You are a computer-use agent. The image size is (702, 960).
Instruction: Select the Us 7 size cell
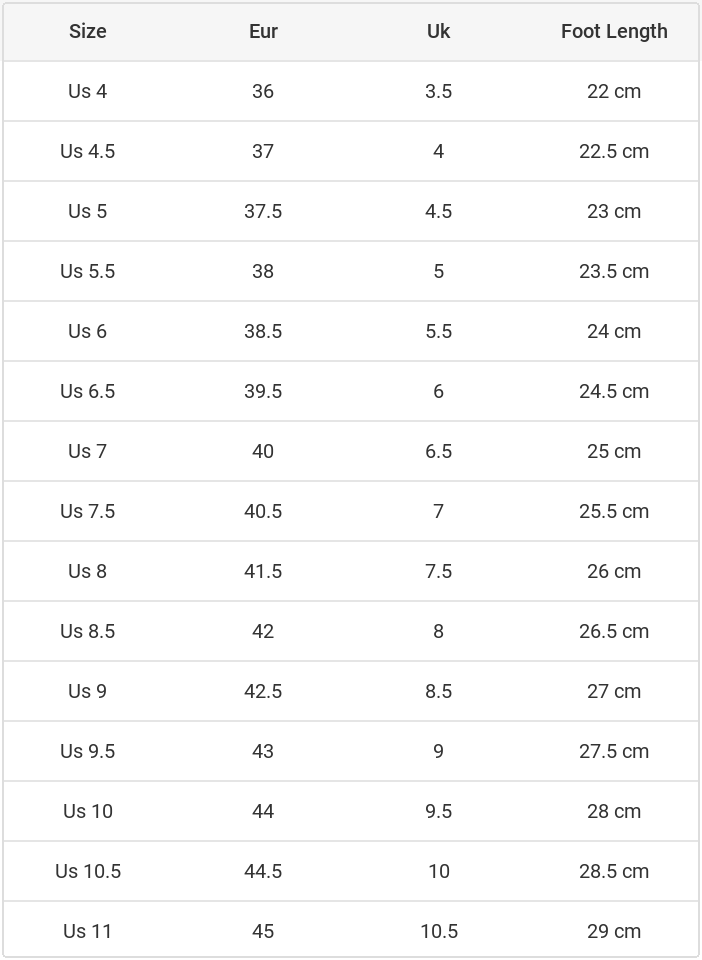[x=88, y=451]
